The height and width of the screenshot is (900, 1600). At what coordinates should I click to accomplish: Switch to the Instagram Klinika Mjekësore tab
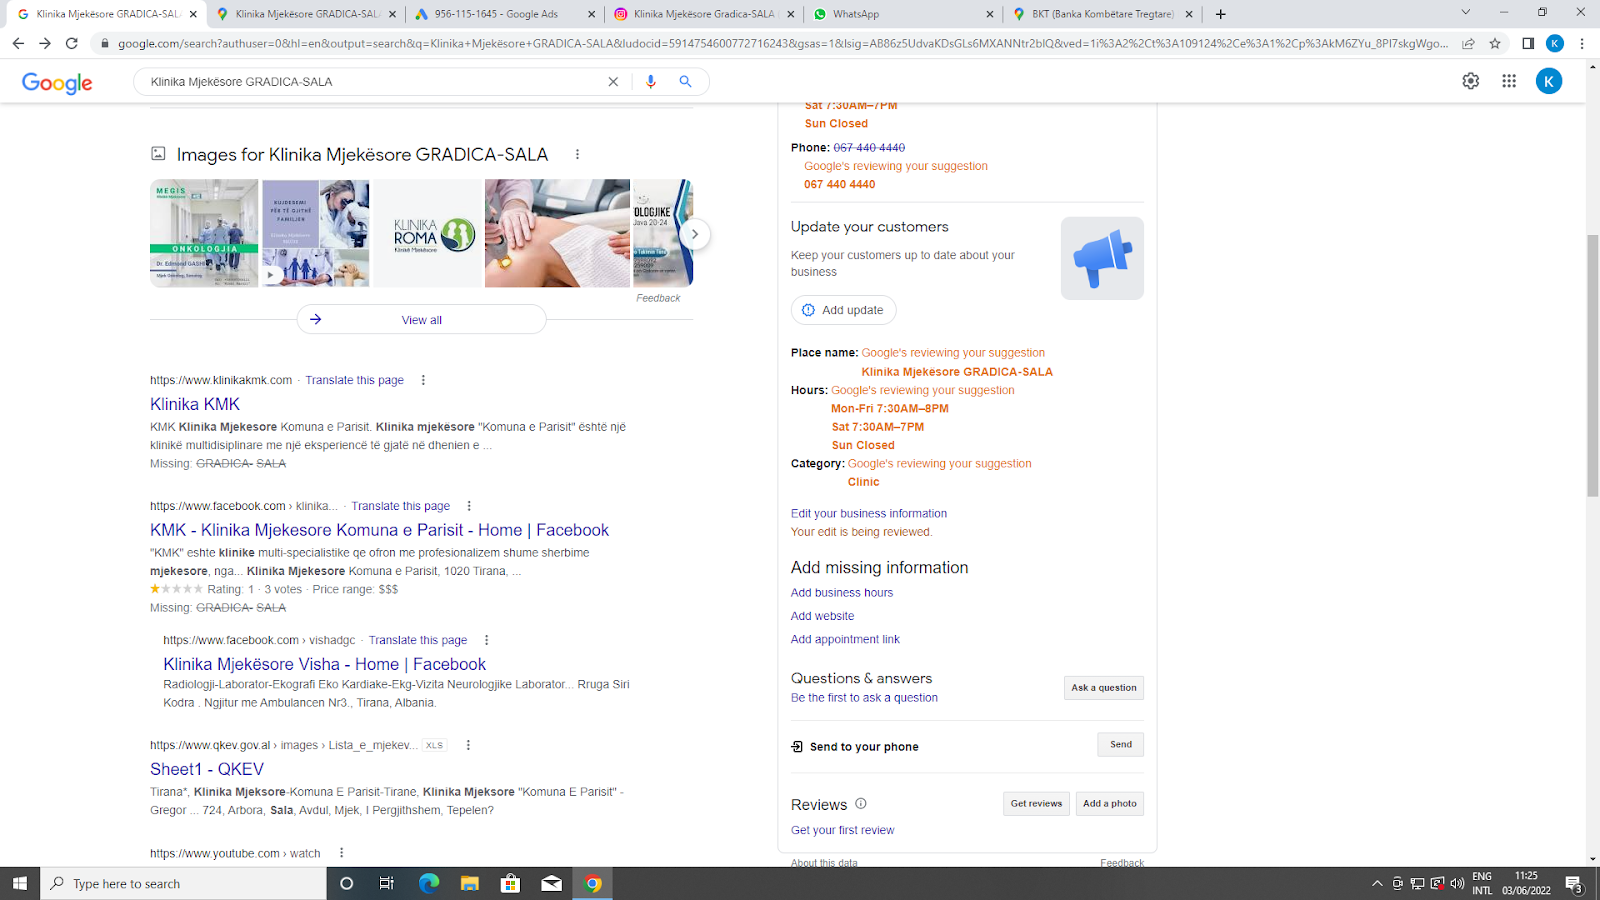(x=704, y=14)
